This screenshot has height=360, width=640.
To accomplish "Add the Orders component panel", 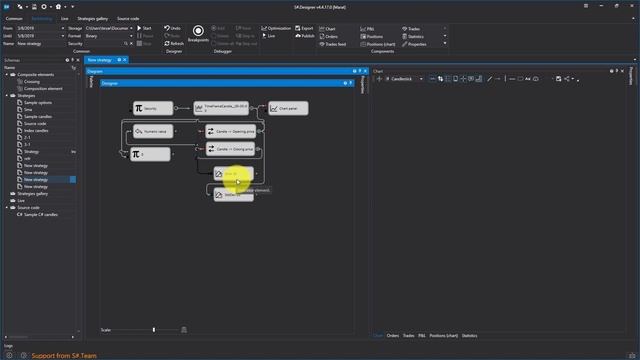I will [328, 36].
